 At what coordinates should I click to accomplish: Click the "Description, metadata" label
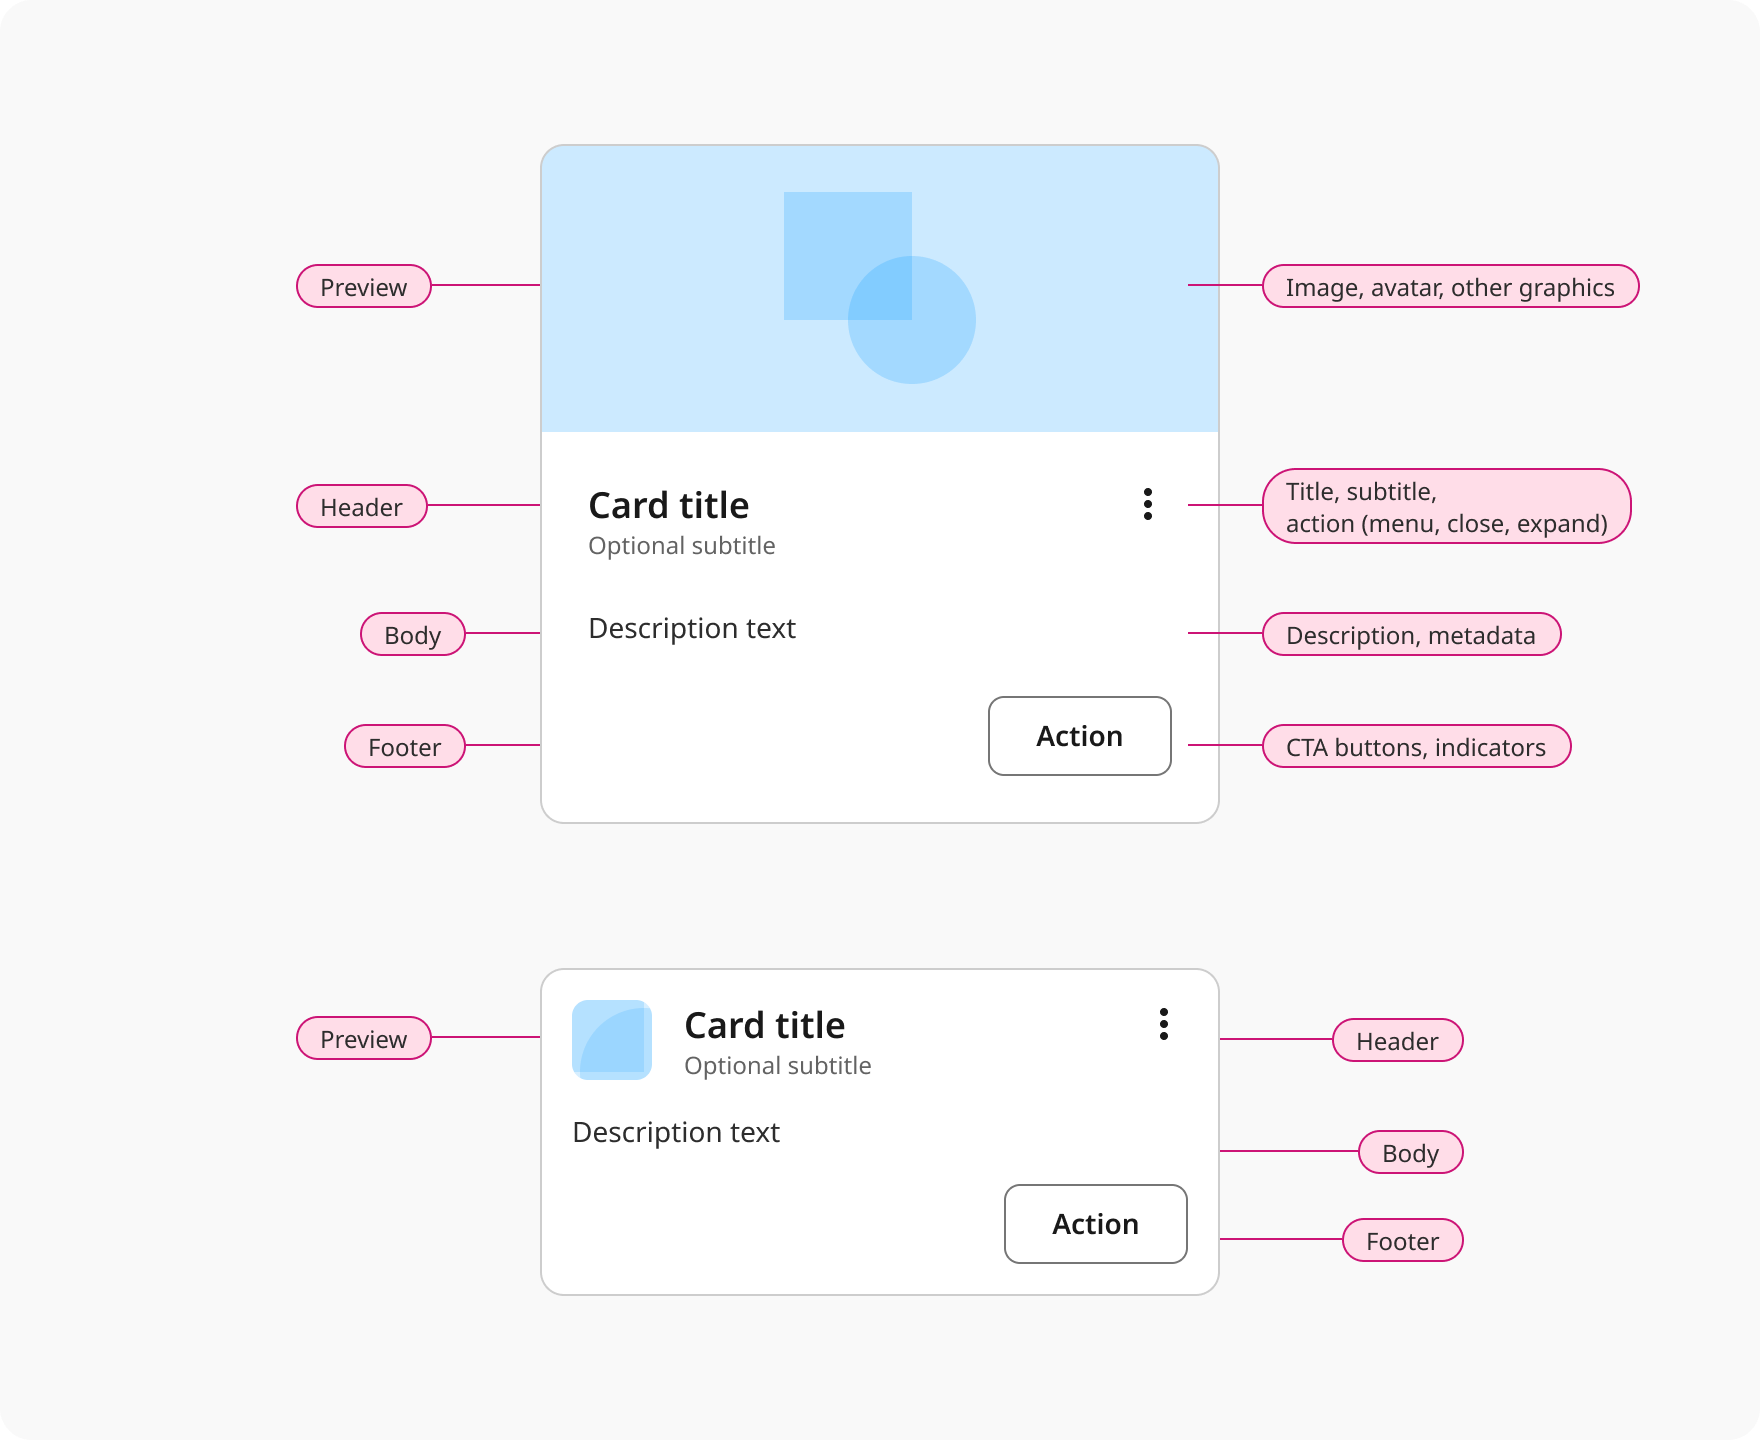1412,634
